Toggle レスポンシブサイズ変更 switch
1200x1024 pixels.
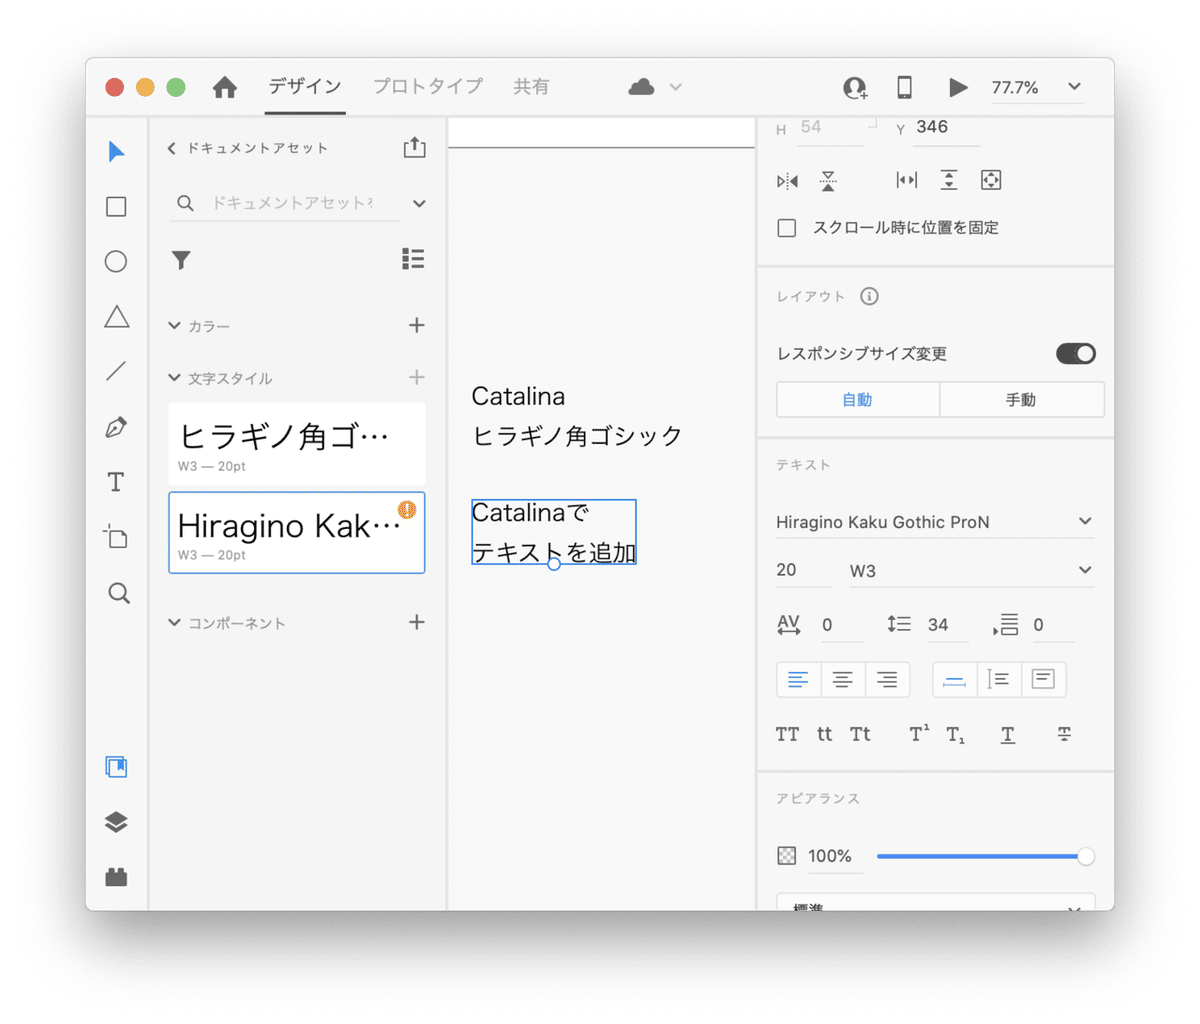click(1076, 354)
